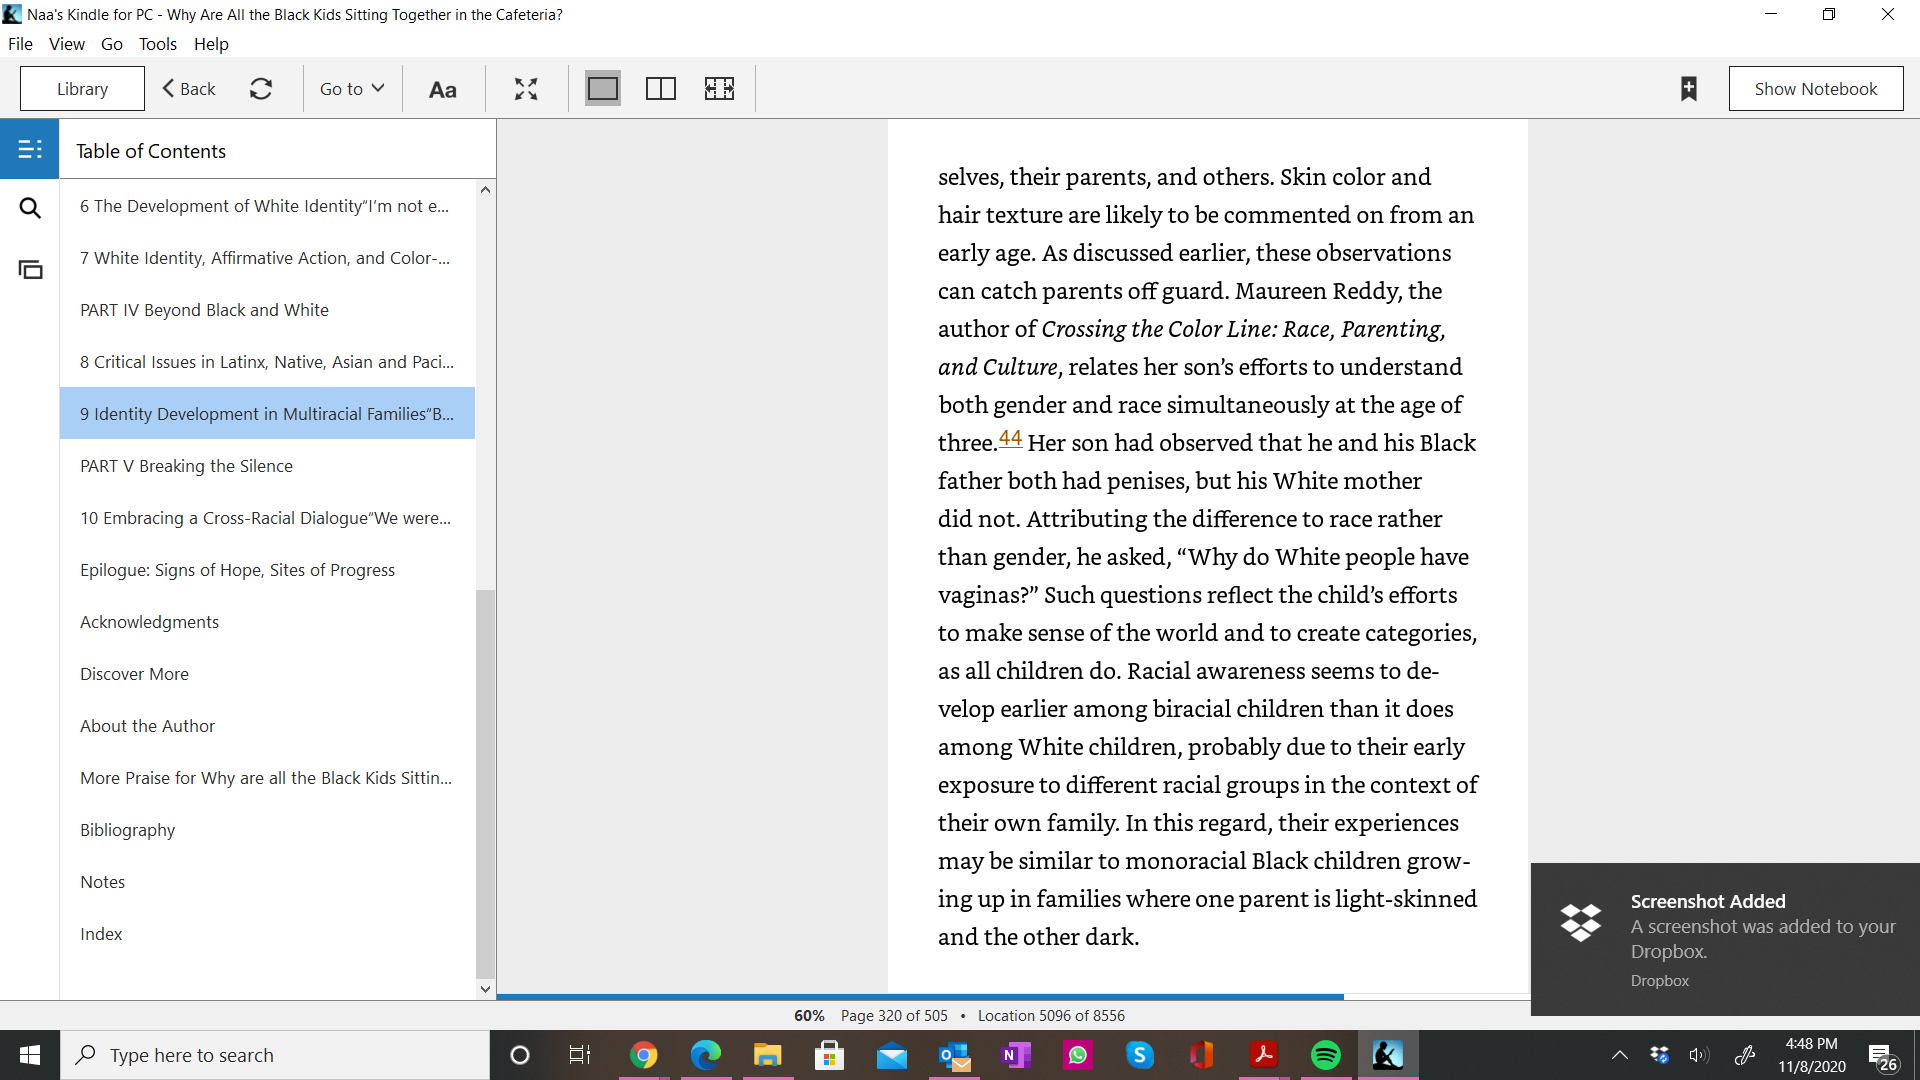Open WhatsApp from taskbar

pyautogui.click(x=1078, y=1055)
